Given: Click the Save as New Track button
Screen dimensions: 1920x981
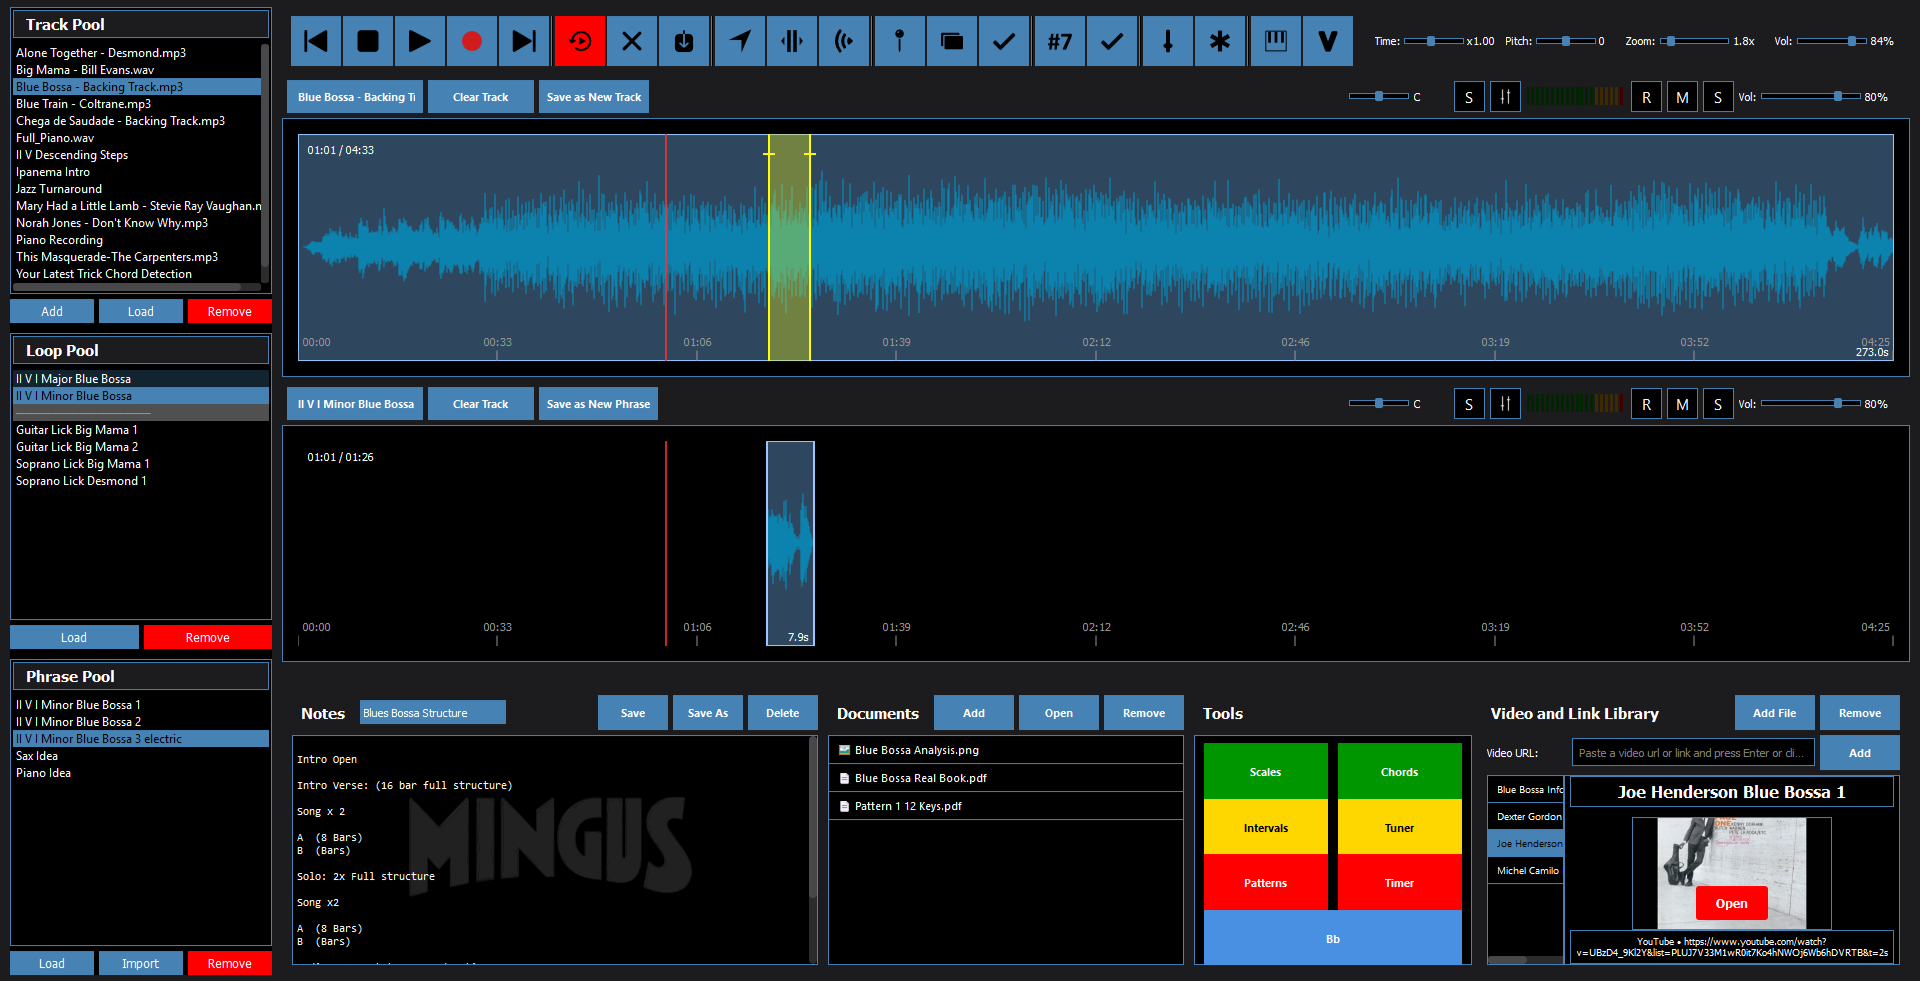Looking at the screenshot, I should coord(594,97).
